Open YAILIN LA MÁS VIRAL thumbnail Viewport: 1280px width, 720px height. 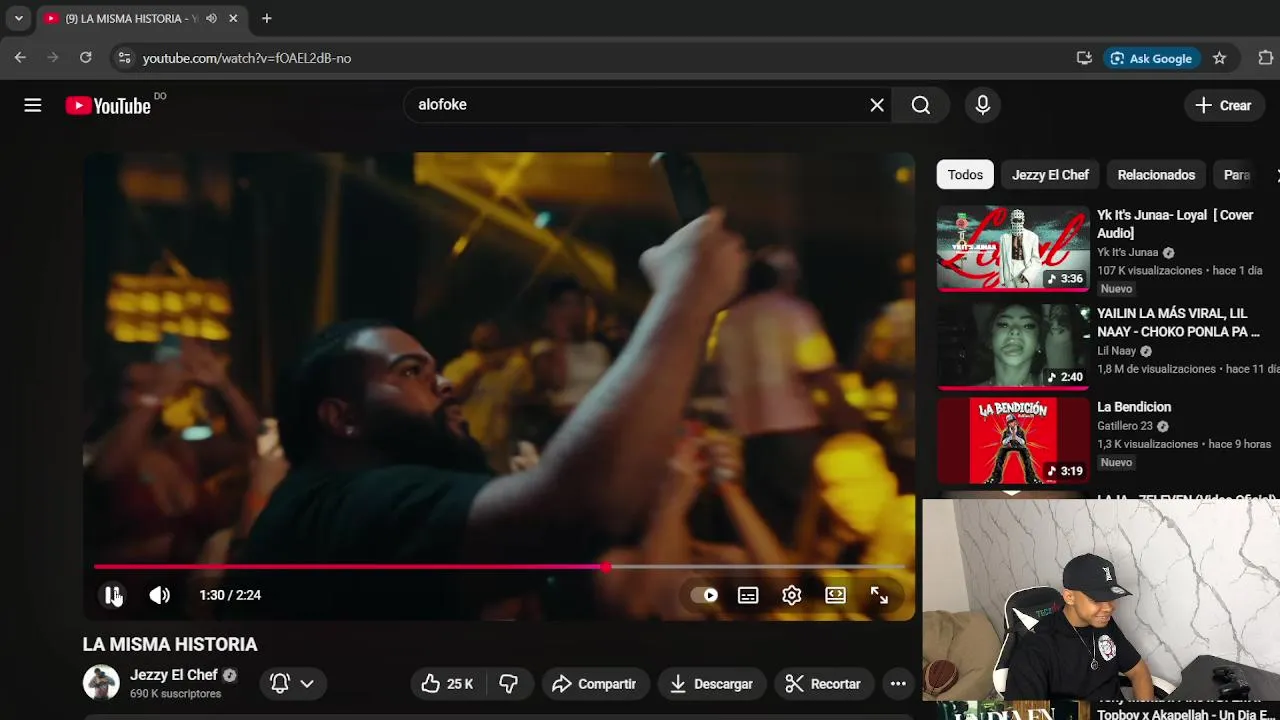click(1013, 347)
